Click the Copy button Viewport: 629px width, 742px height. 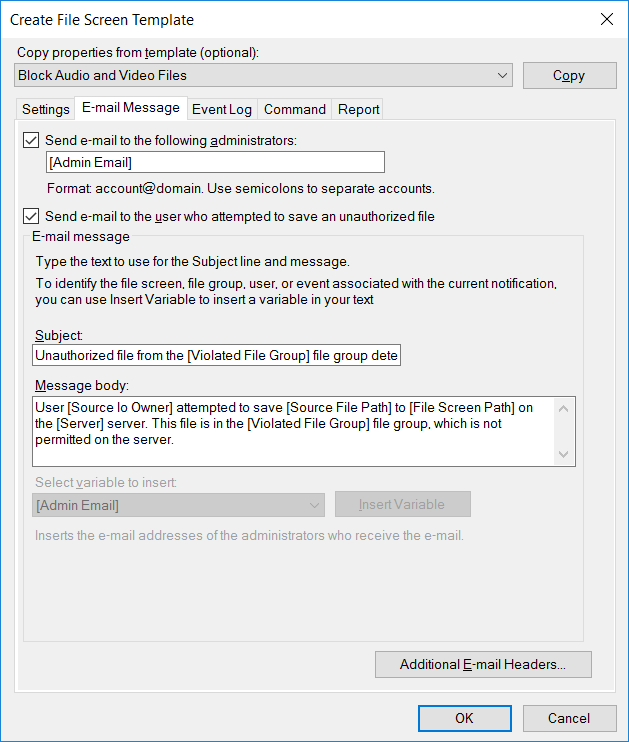pos(569,75)
